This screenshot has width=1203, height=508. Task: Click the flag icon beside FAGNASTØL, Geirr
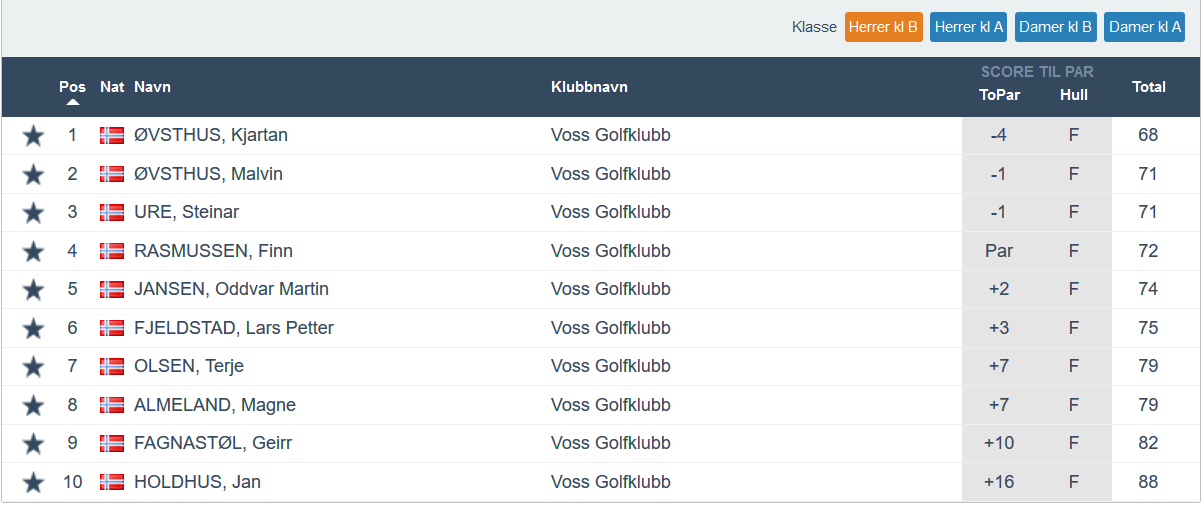[112, 443]
